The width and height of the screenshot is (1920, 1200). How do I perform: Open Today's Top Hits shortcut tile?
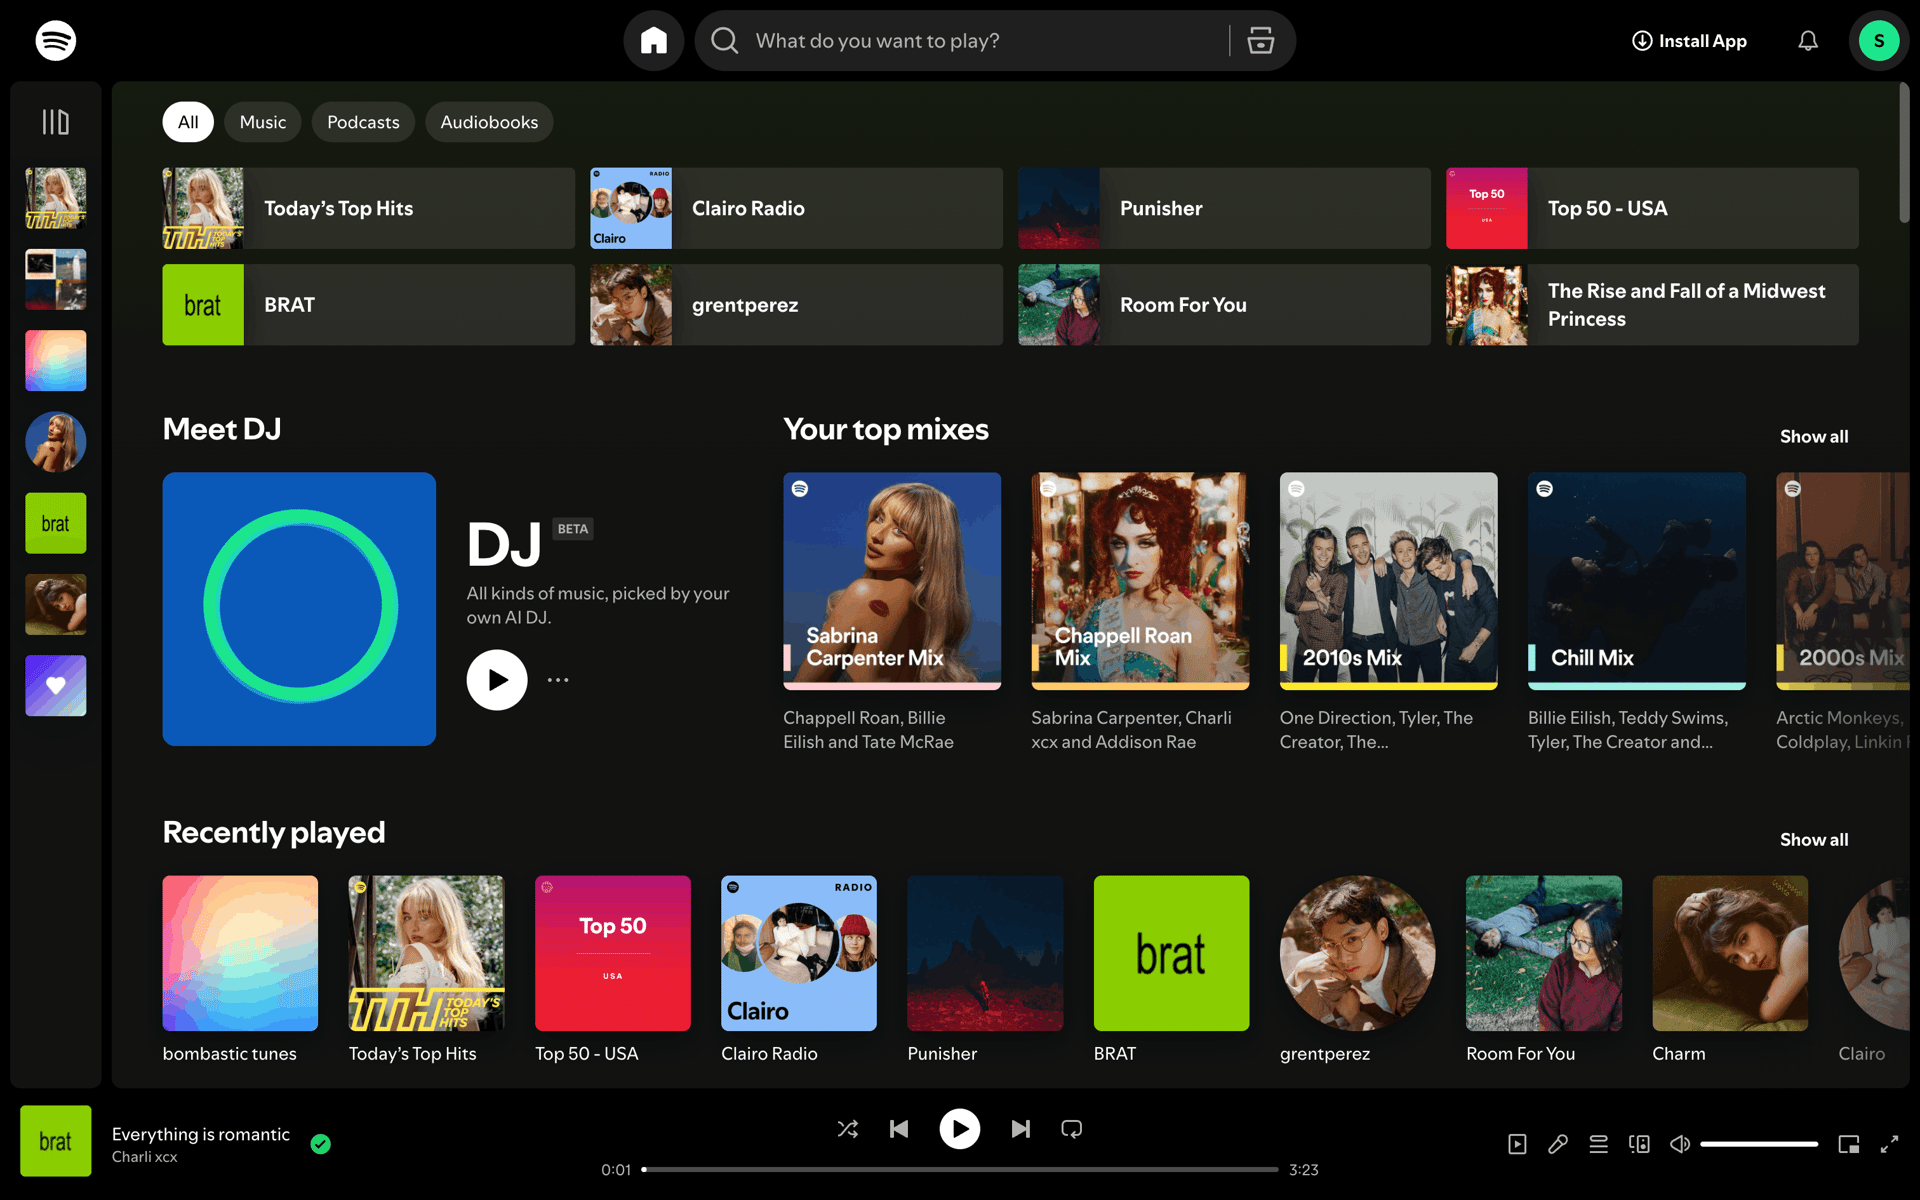368,208
